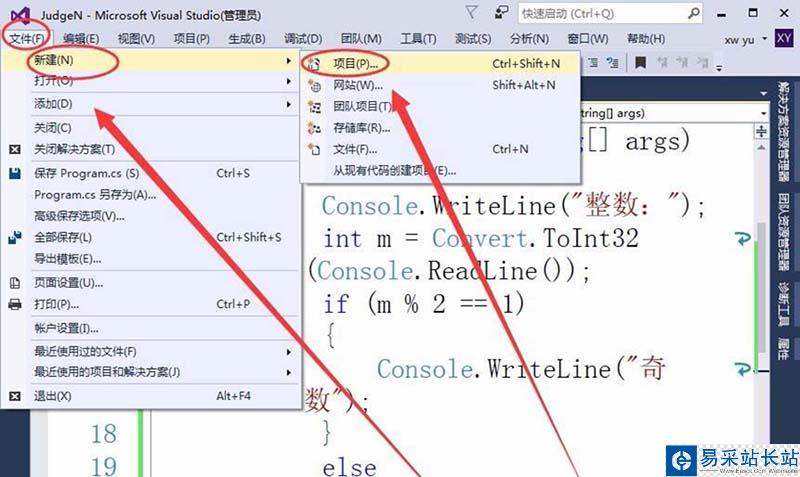800x477 pixels.
Task: Open the 团队资源管理器 side tab
Action: [784, 232]
